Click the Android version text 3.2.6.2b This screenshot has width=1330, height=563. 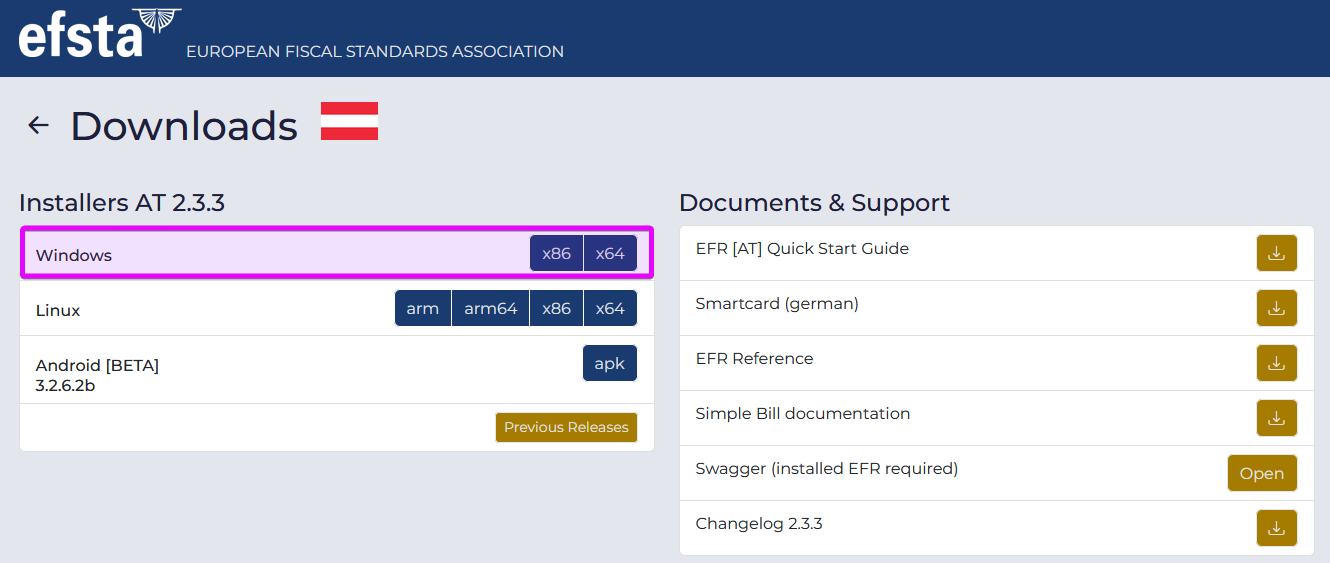point(65,385)
